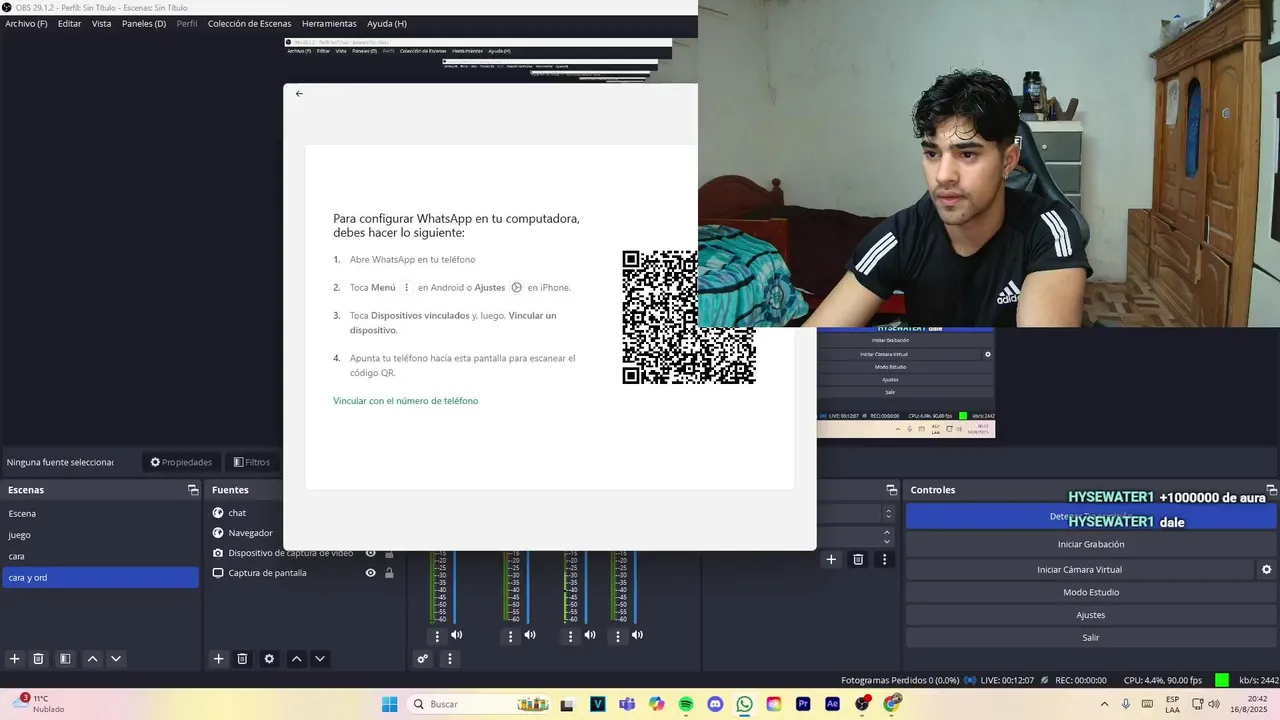Move source down arrow in Fuentes
The image size is (1280, 720).
(320, 659)
